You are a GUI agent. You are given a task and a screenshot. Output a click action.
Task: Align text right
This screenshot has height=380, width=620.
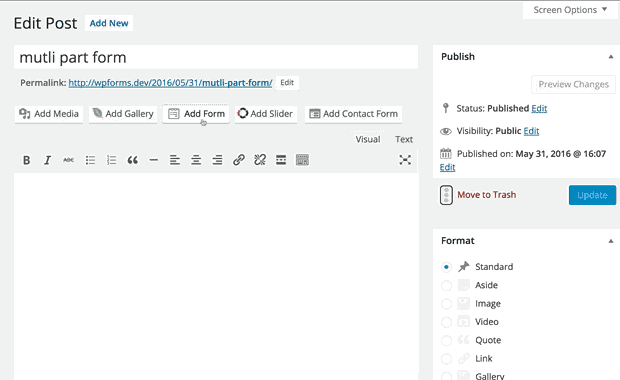217,160
